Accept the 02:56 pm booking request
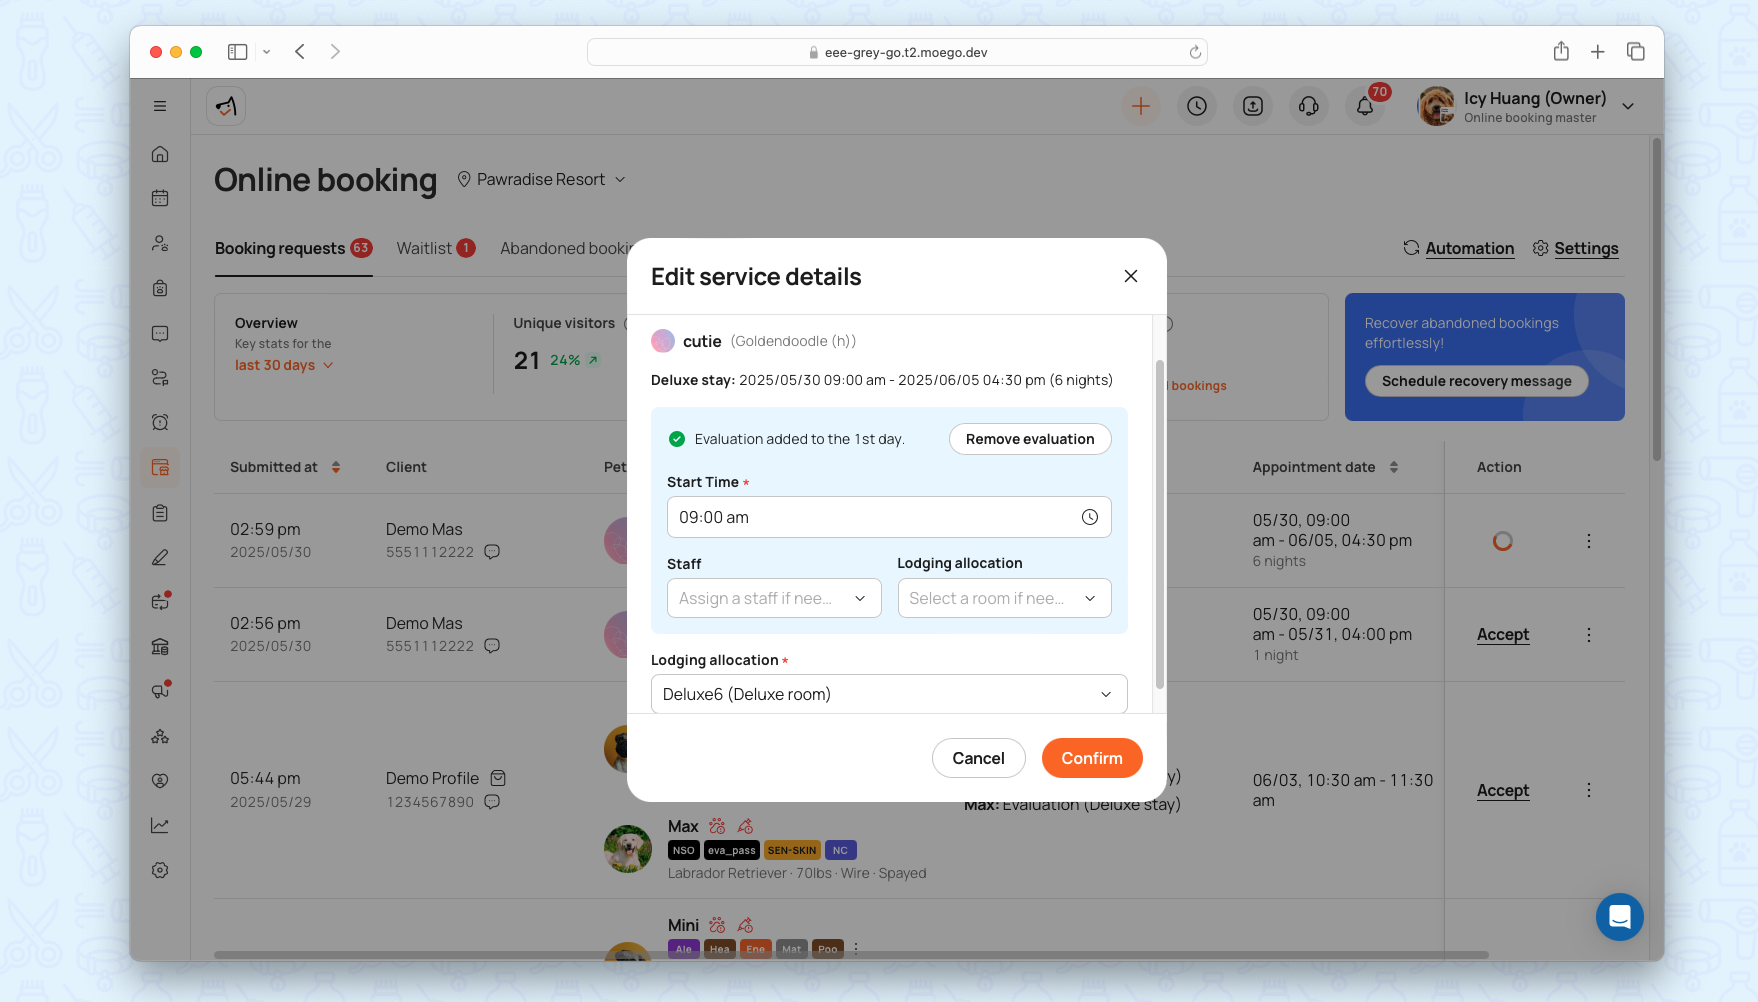The height and width of the screenshot is (1002, 1758). point(1503,634)
